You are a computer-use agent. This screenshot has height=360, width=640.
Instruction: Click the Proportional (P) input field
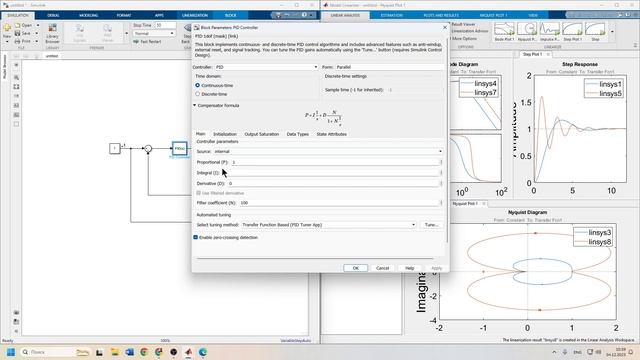tap(336, 162)
